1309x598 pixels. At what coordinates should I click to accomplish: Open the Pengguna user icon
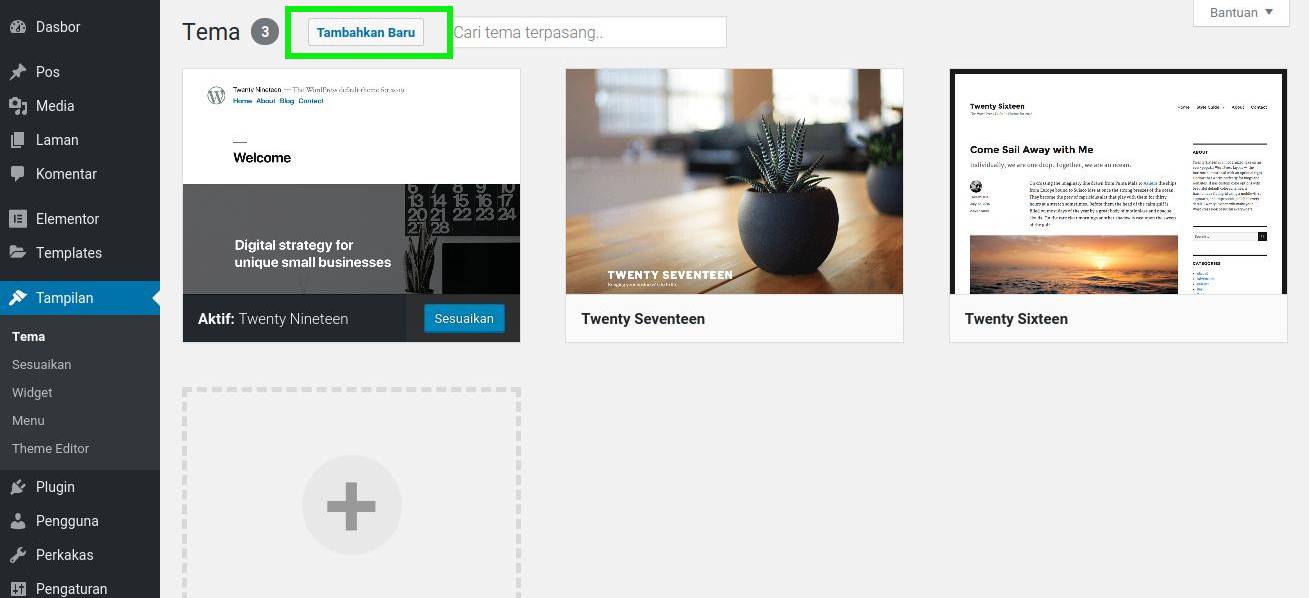18,521
